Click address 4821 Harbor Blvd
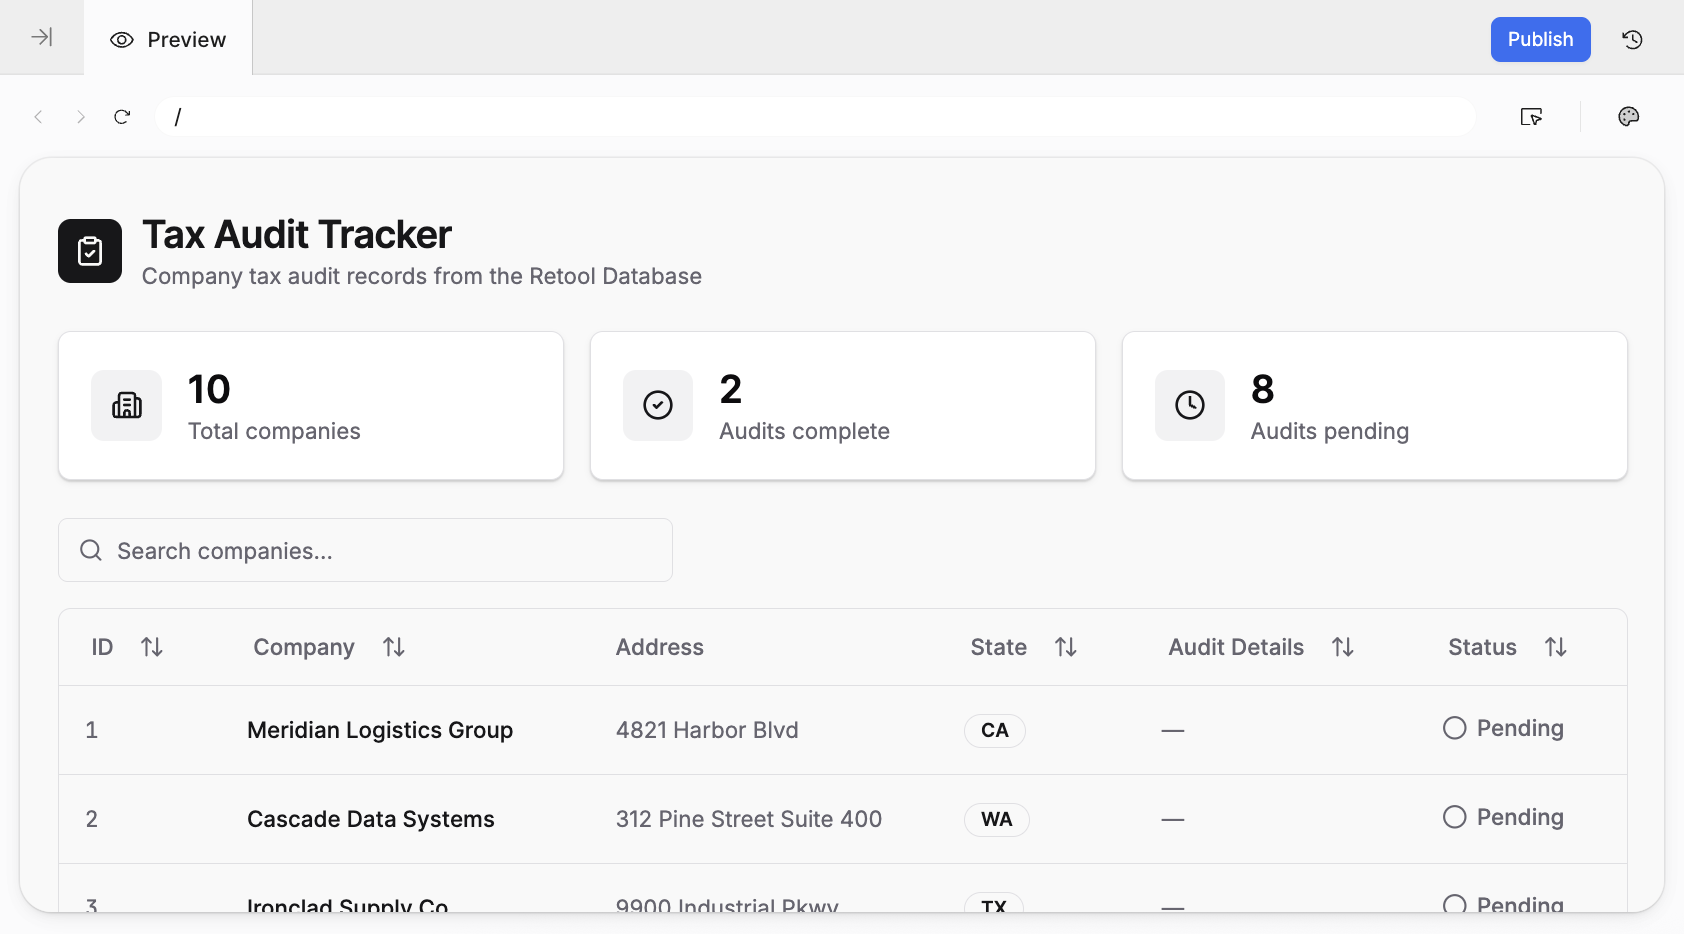1684x934 pixels. pos(707,730)
